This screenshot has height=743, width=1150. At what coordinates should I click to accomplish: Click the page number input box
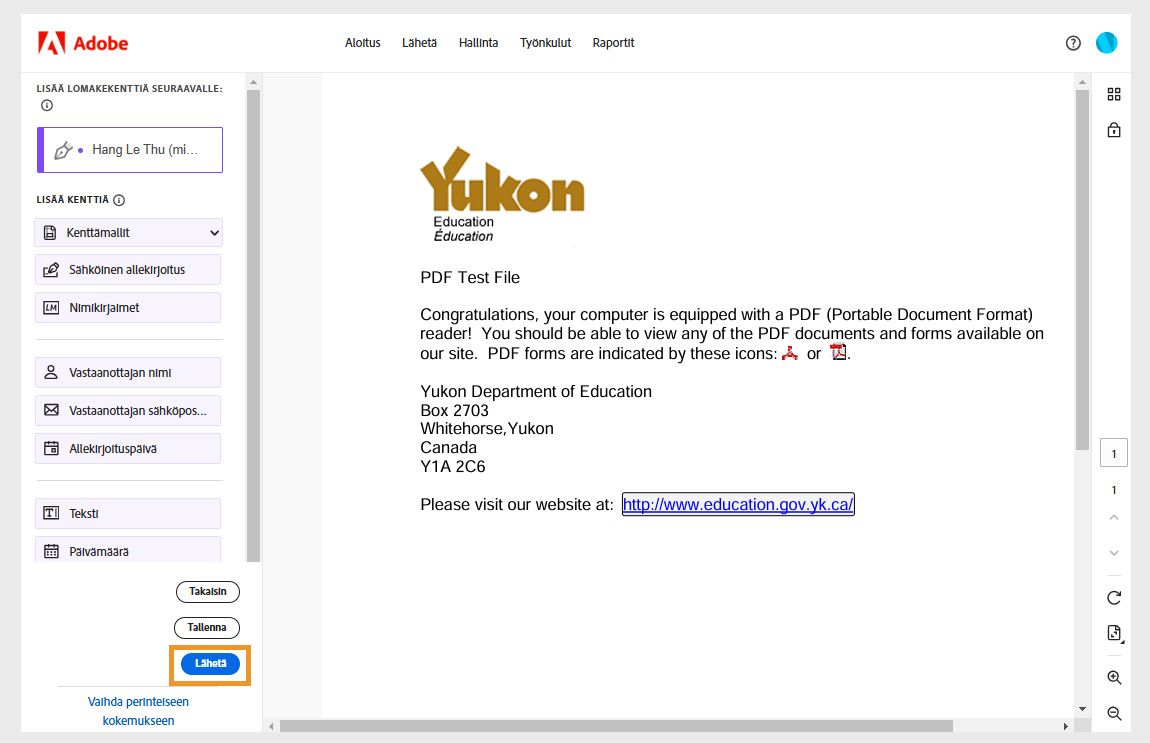(1113, 453)
